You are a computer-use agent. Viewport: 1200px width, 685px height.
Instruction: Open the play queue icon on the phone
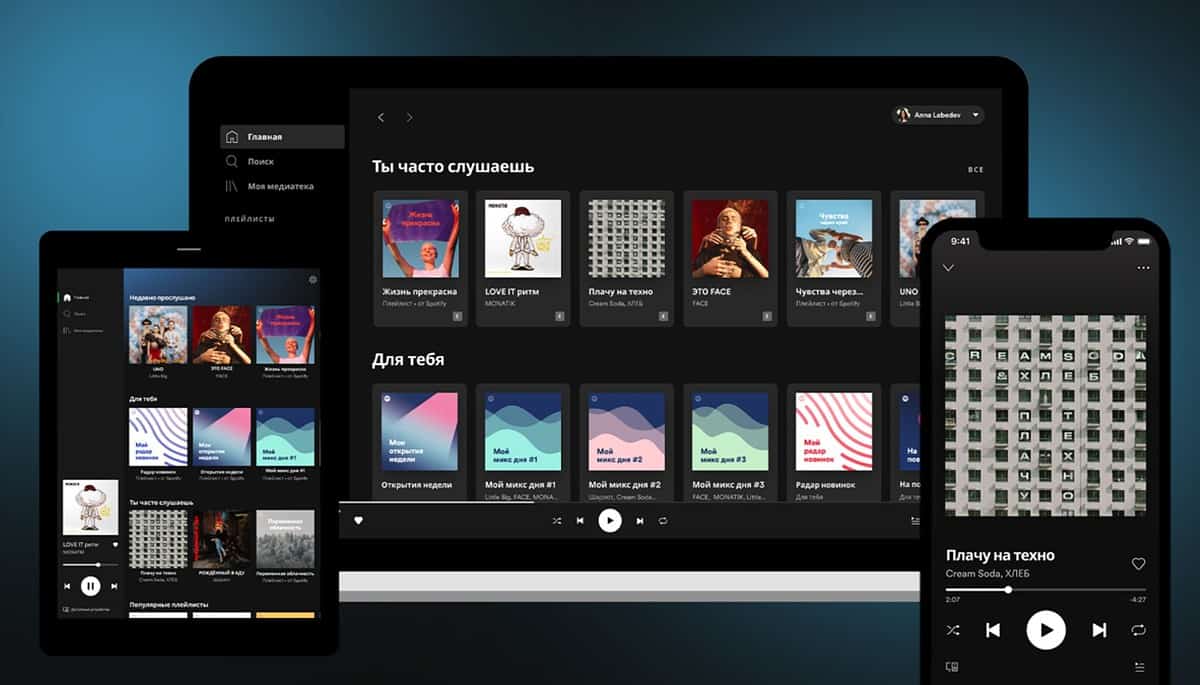click(x=1138, y=666)
